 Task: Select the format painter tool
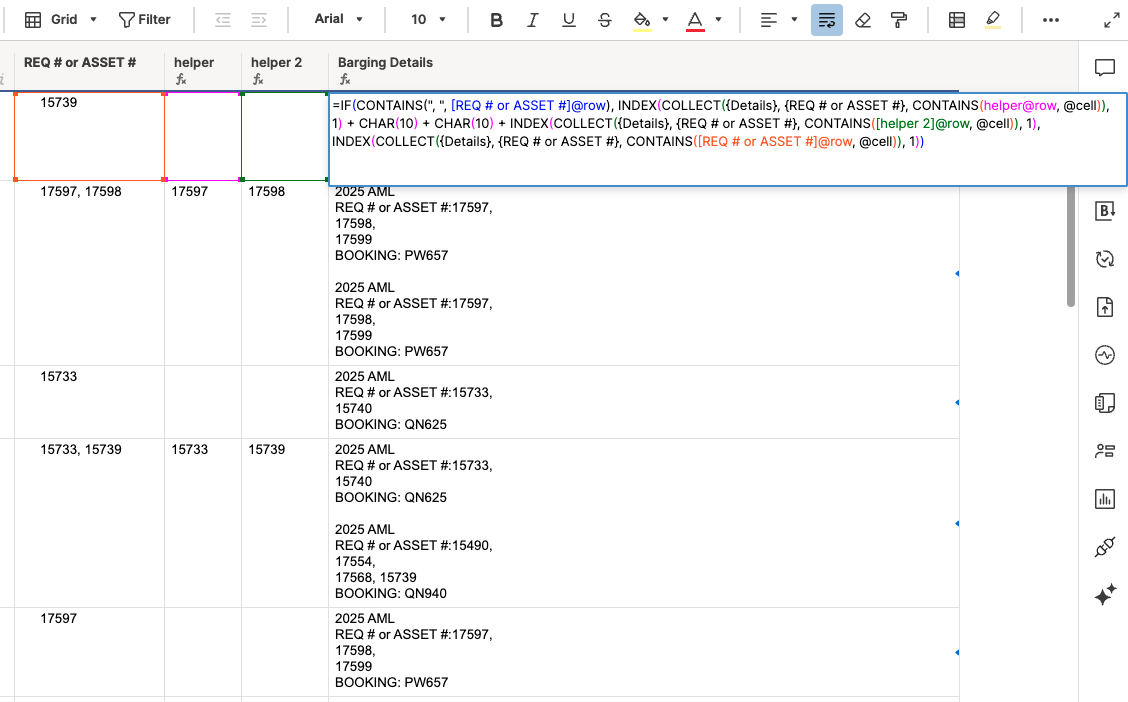point(899,20)
